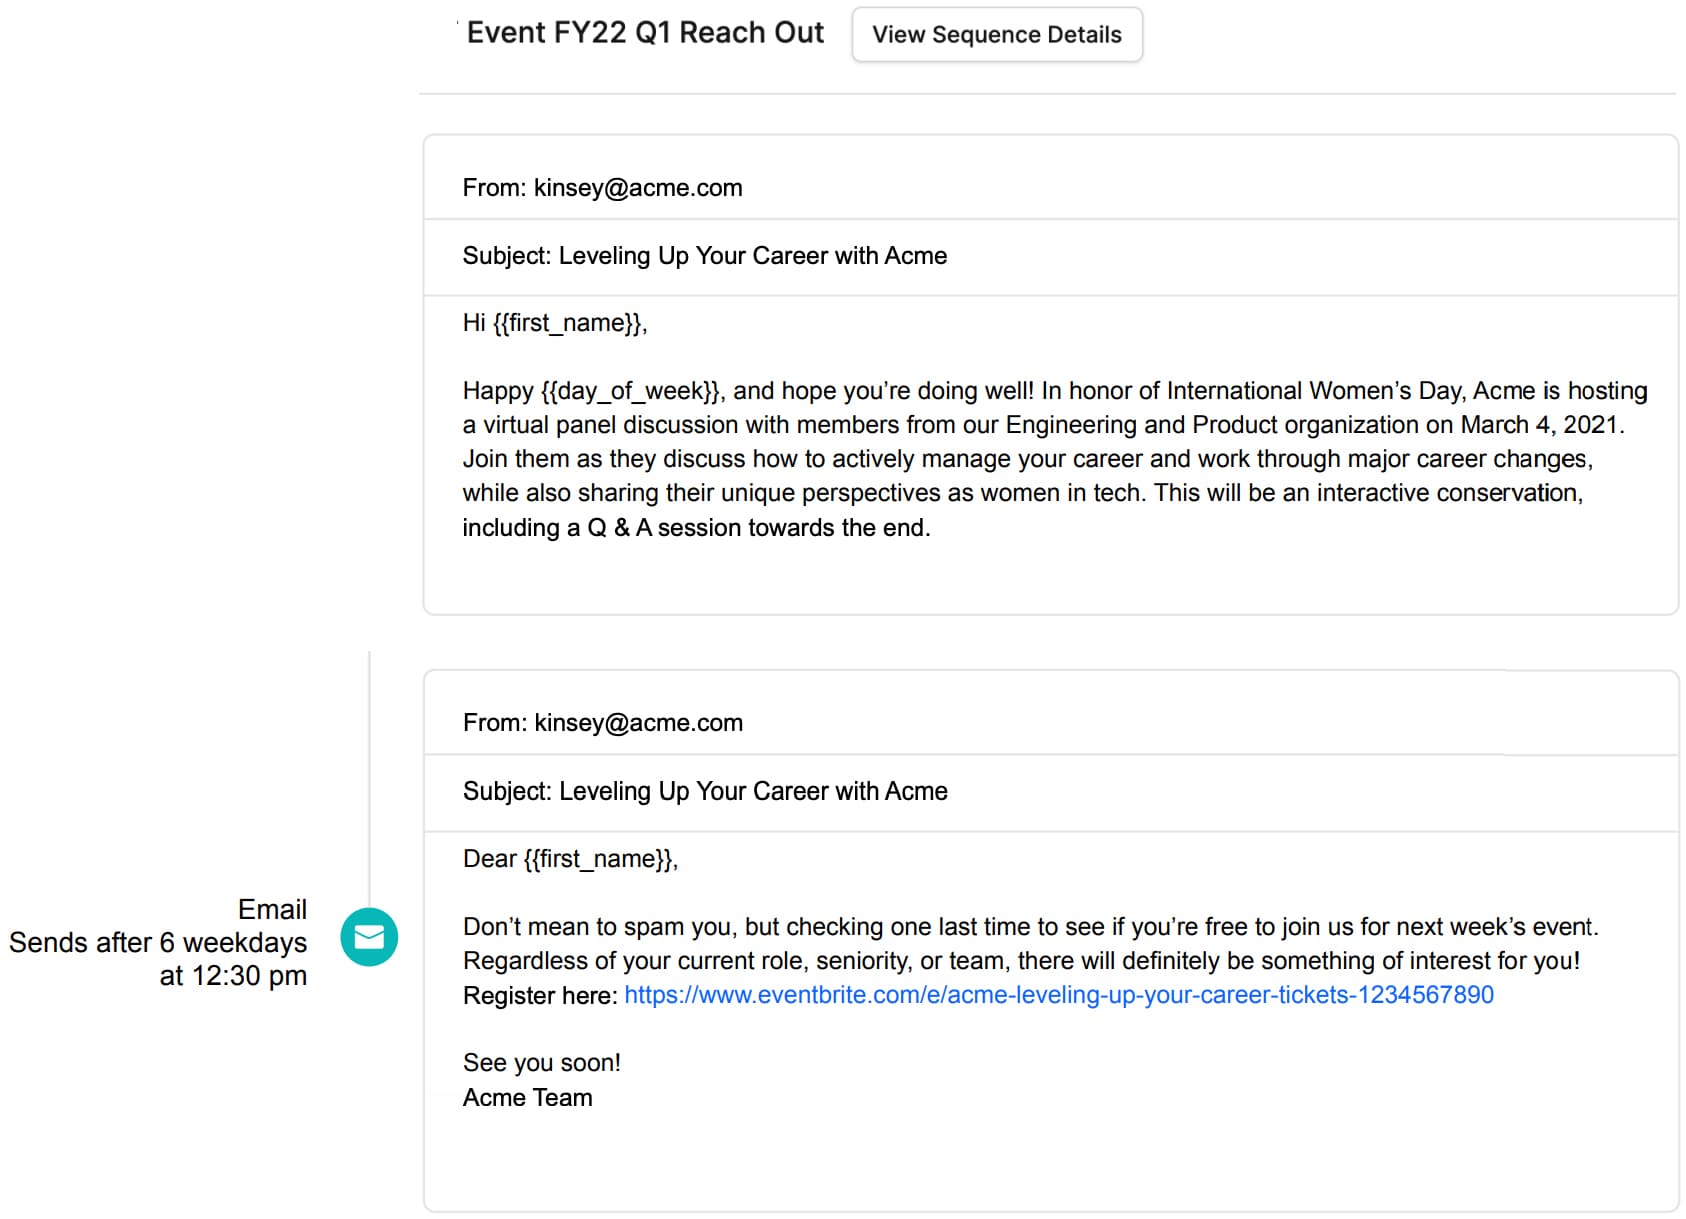Click the "at 12:30 pm" send time
Image resolution: width=1686 pixels, height=1219 pixels.
click(233, 976)
